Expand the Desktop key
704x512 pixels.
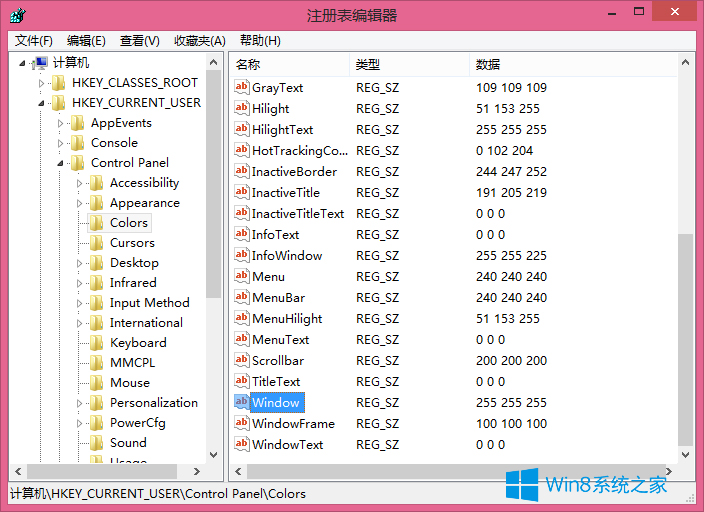[79, 263]
